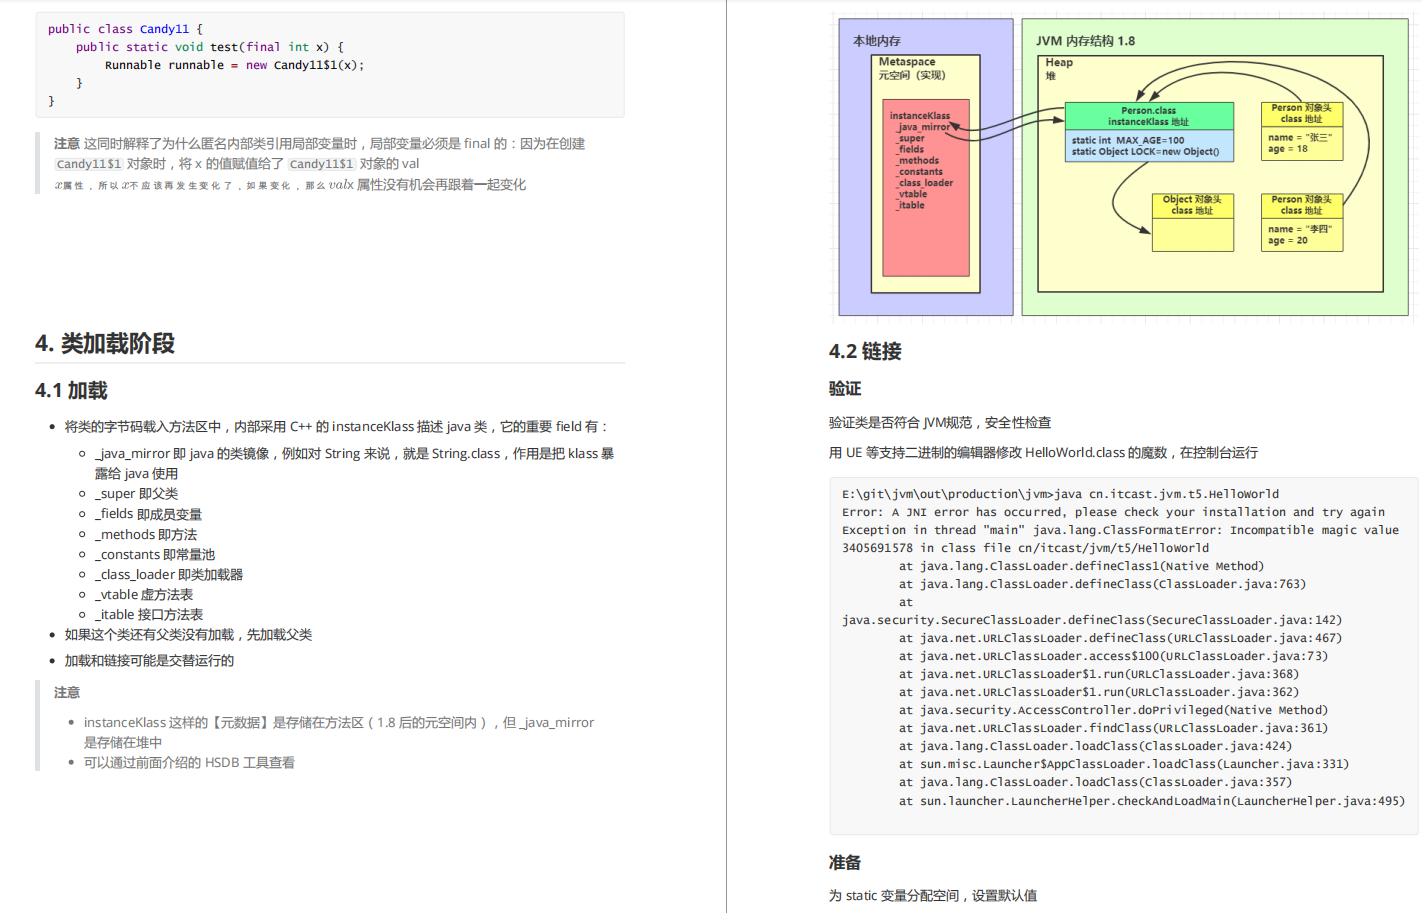The width and height of the screenshot is (1422, 913).
Task: Click stack line 'URLClassLoader$1.run(URLClassLoader.java:362)'
Action: [1099, 692]
